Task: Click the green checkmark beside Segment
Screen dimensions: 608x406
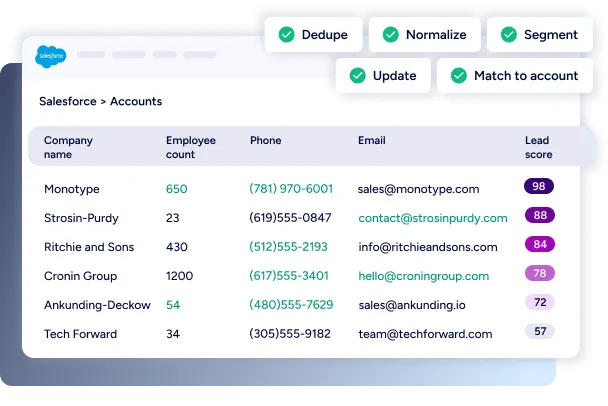Action: coord(508,35)
